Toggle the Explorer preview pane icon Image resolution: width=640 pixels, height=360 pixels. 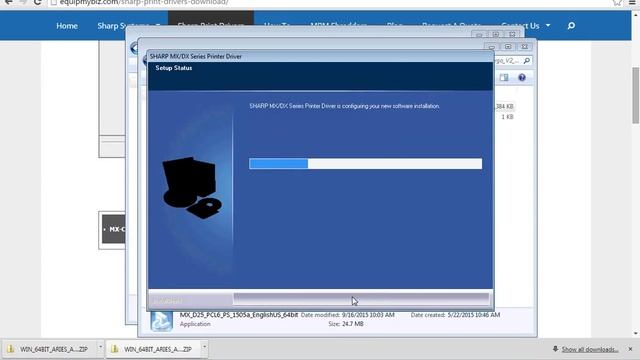504,78
